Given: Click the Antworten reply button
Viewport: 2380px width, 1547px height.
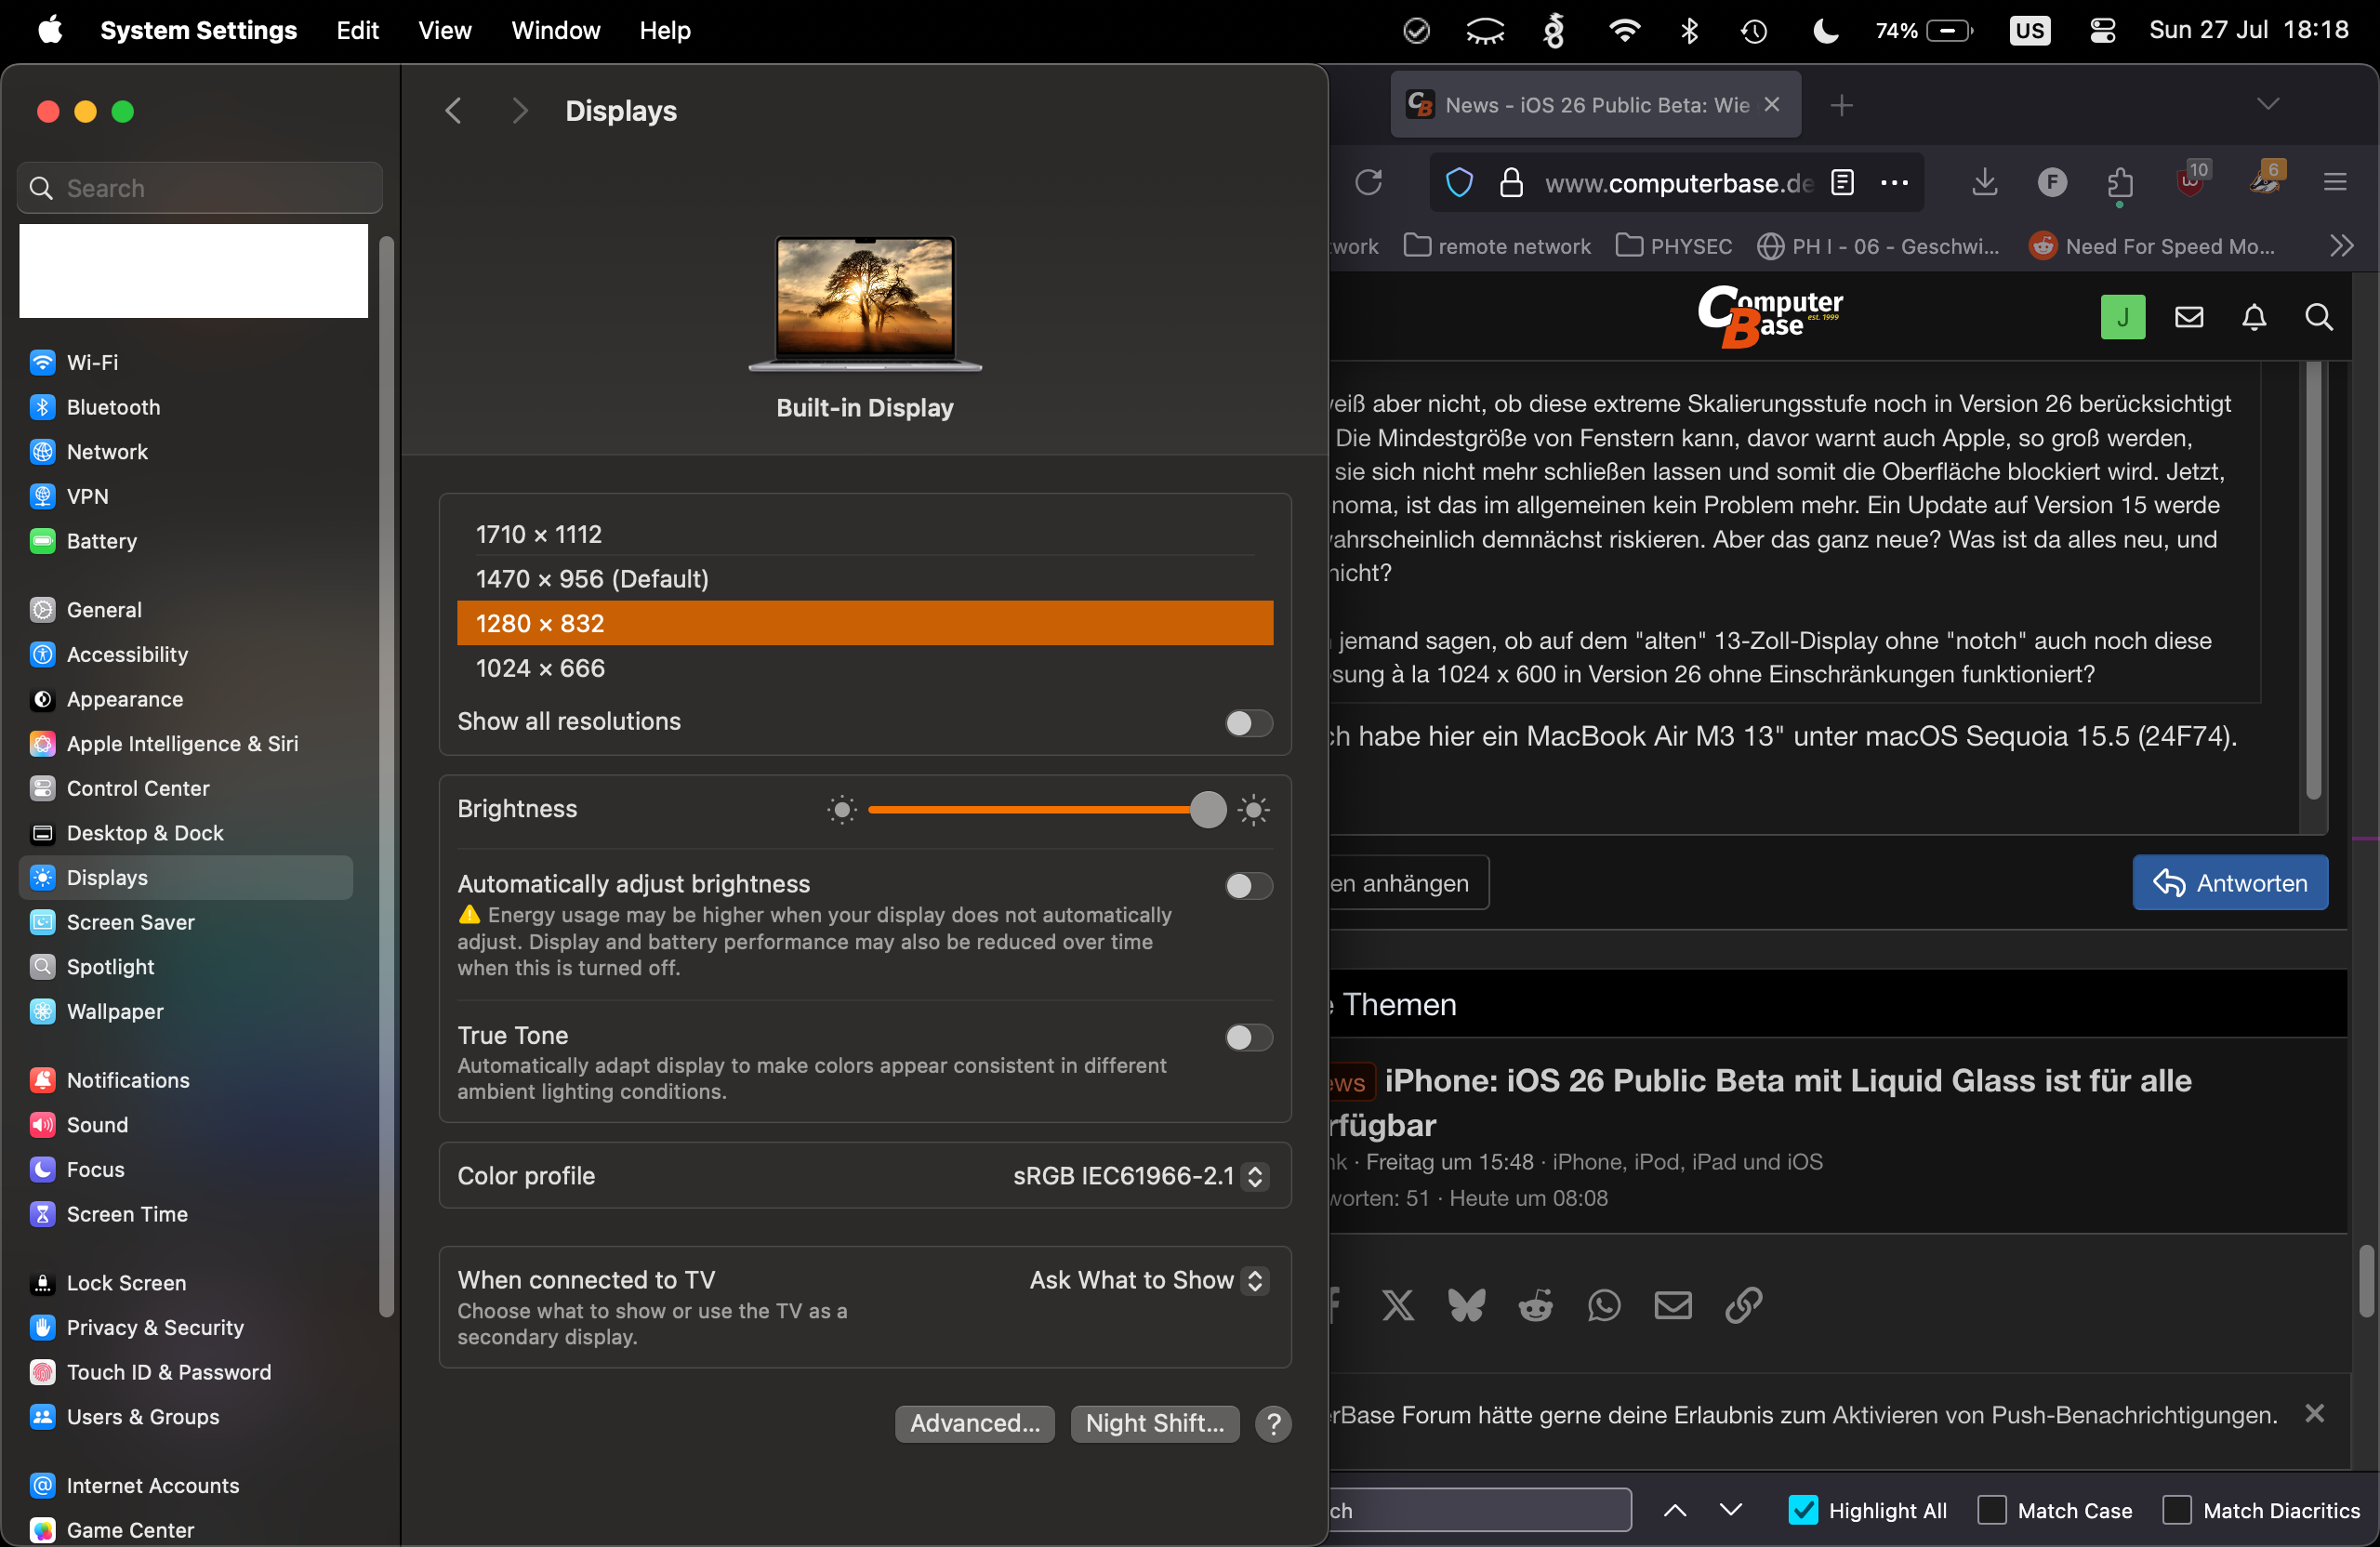Looking at the screenshot, I should (2229, 883).
